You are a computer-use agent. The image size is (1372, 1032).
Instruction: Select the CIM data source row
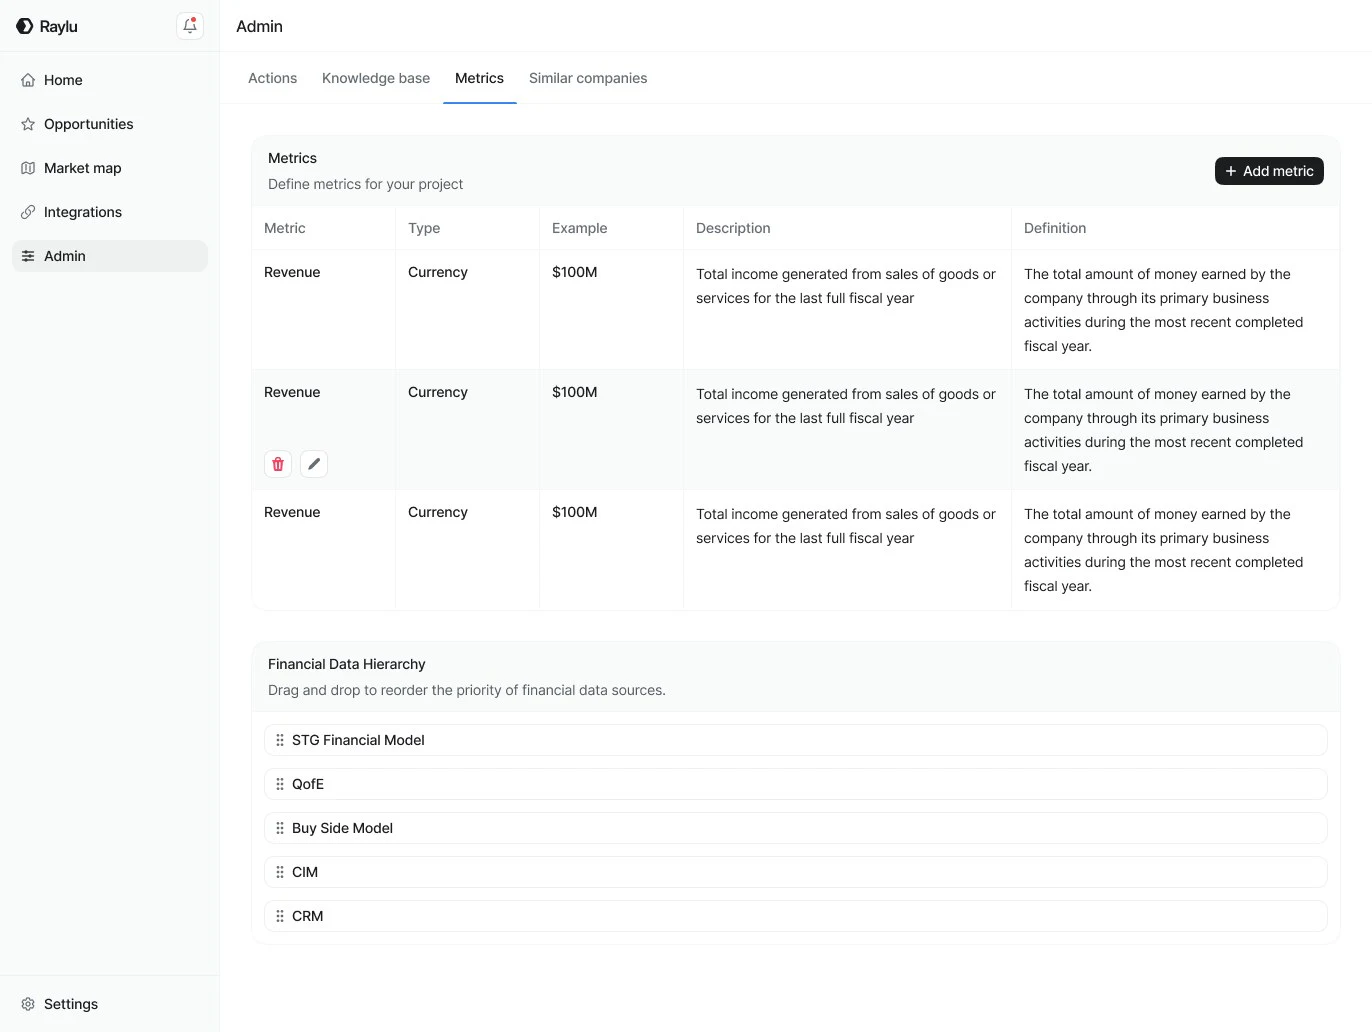click(x=796, y=872)
